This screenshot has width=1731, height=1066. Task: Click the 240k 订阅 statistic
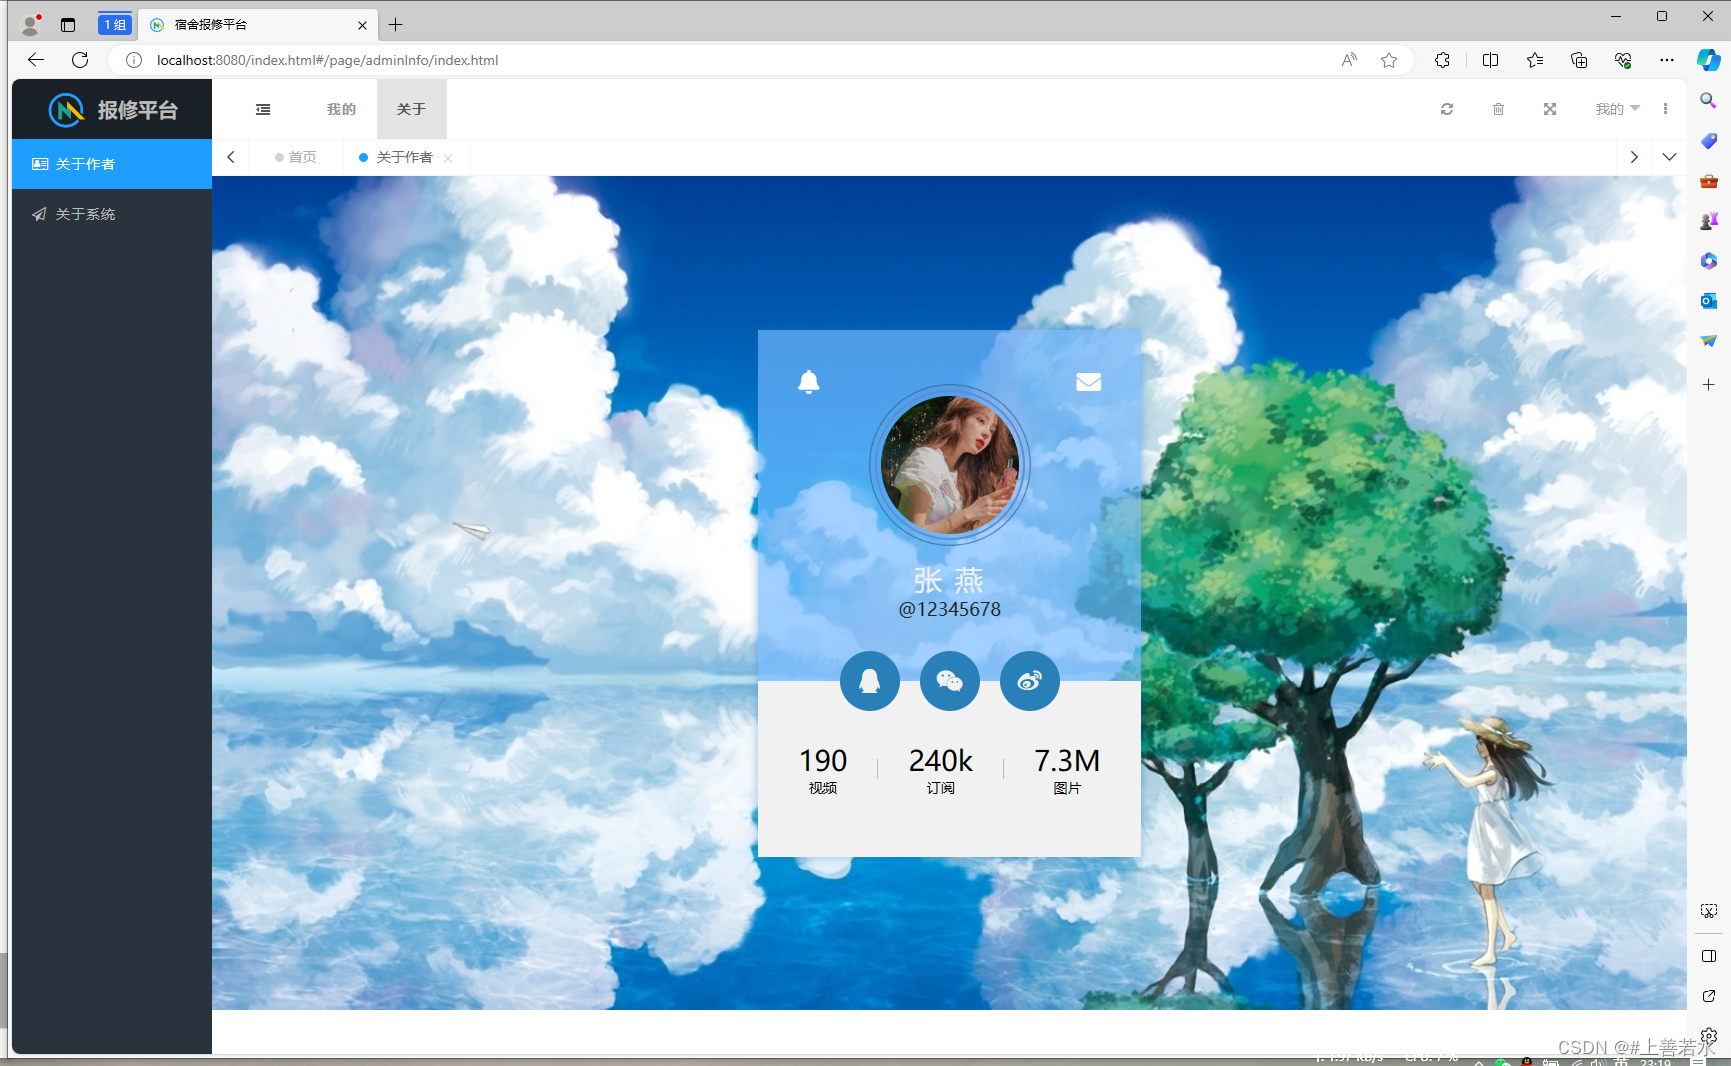pos(940,770)
